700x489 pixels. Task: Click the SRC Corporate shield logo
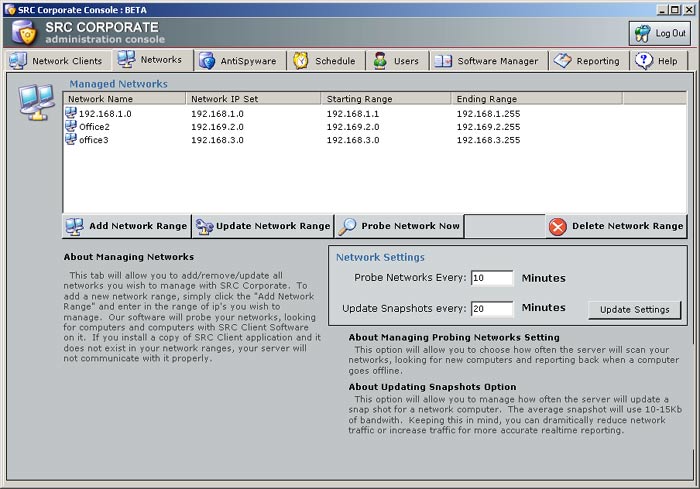click(25, 33)
